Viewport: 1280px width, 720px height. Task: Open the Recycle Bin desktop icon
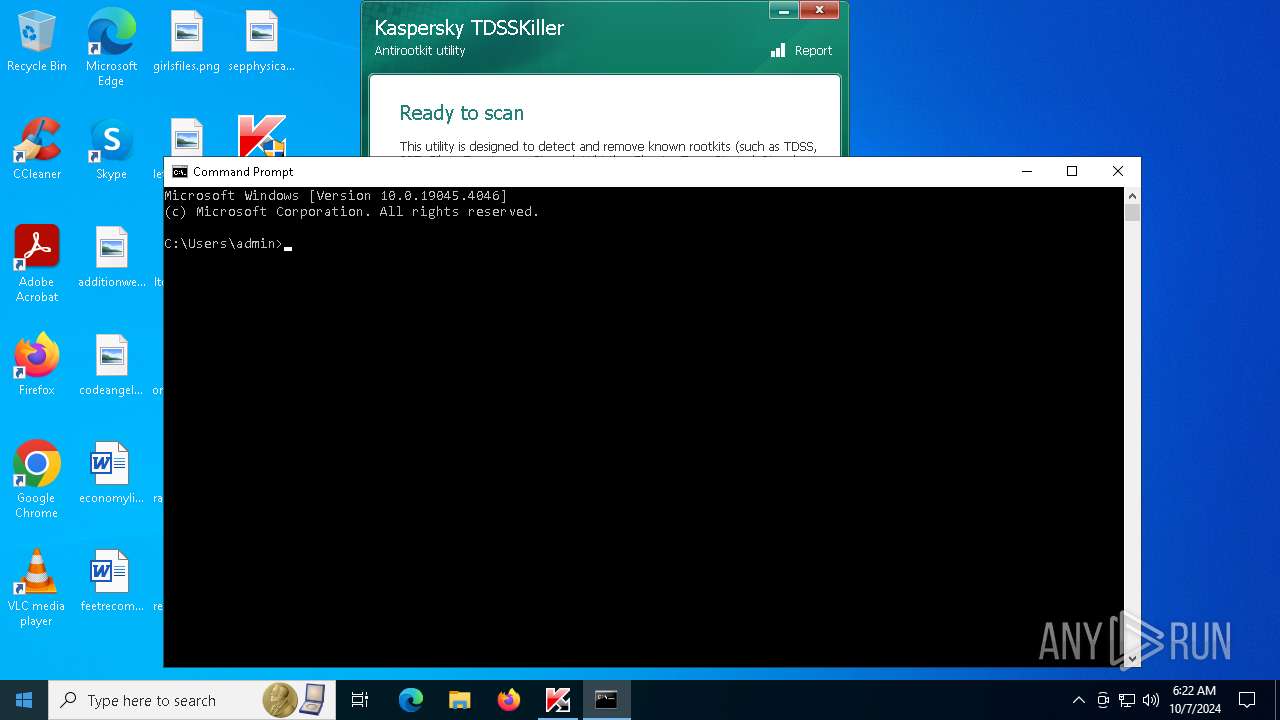tap(37, 42)
